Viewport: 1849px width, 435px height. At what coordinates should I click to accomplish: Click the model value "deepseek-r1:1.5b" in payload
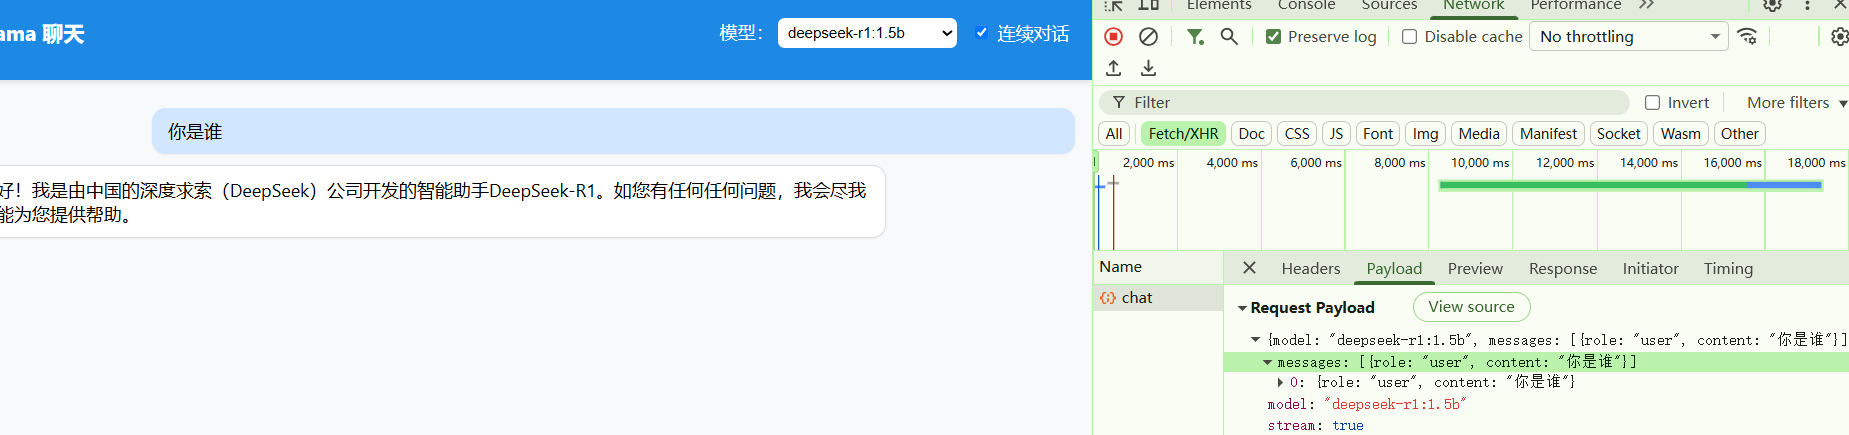pyautogui.click(x=1395, y=404)
